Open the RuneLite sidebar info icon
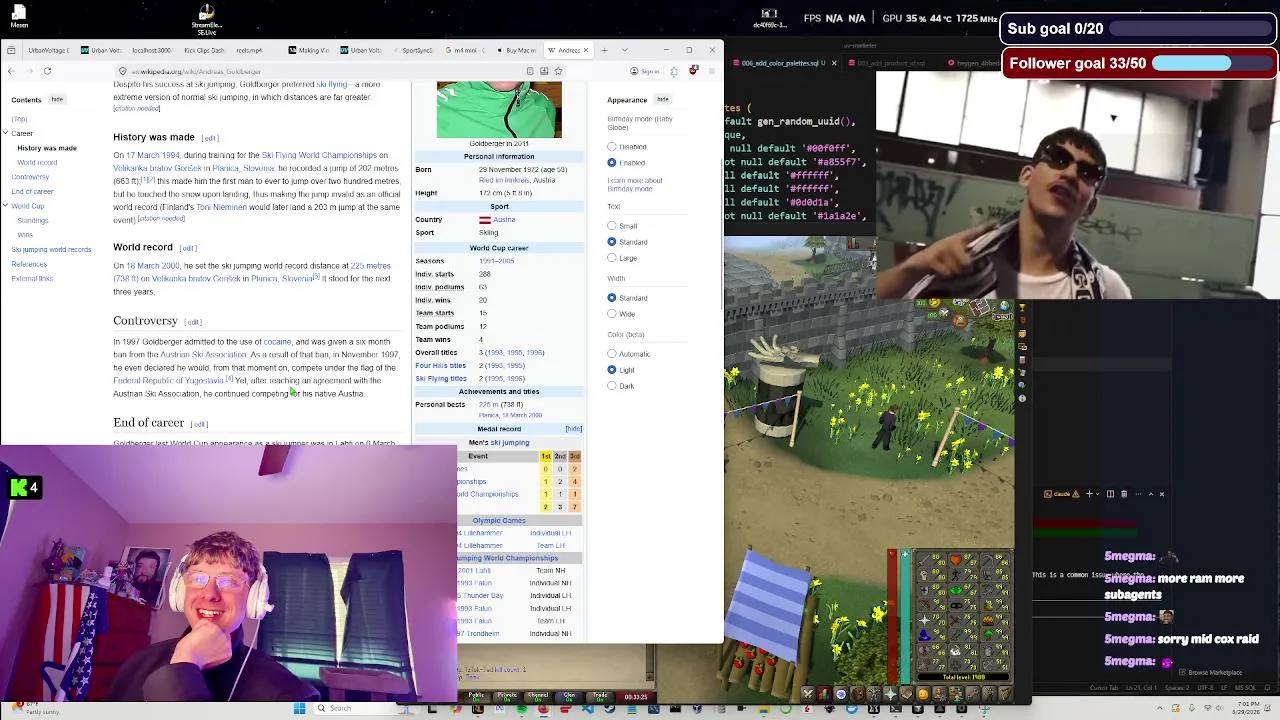The height and width of the screenshot is (720, 1280). (1022, 398)
